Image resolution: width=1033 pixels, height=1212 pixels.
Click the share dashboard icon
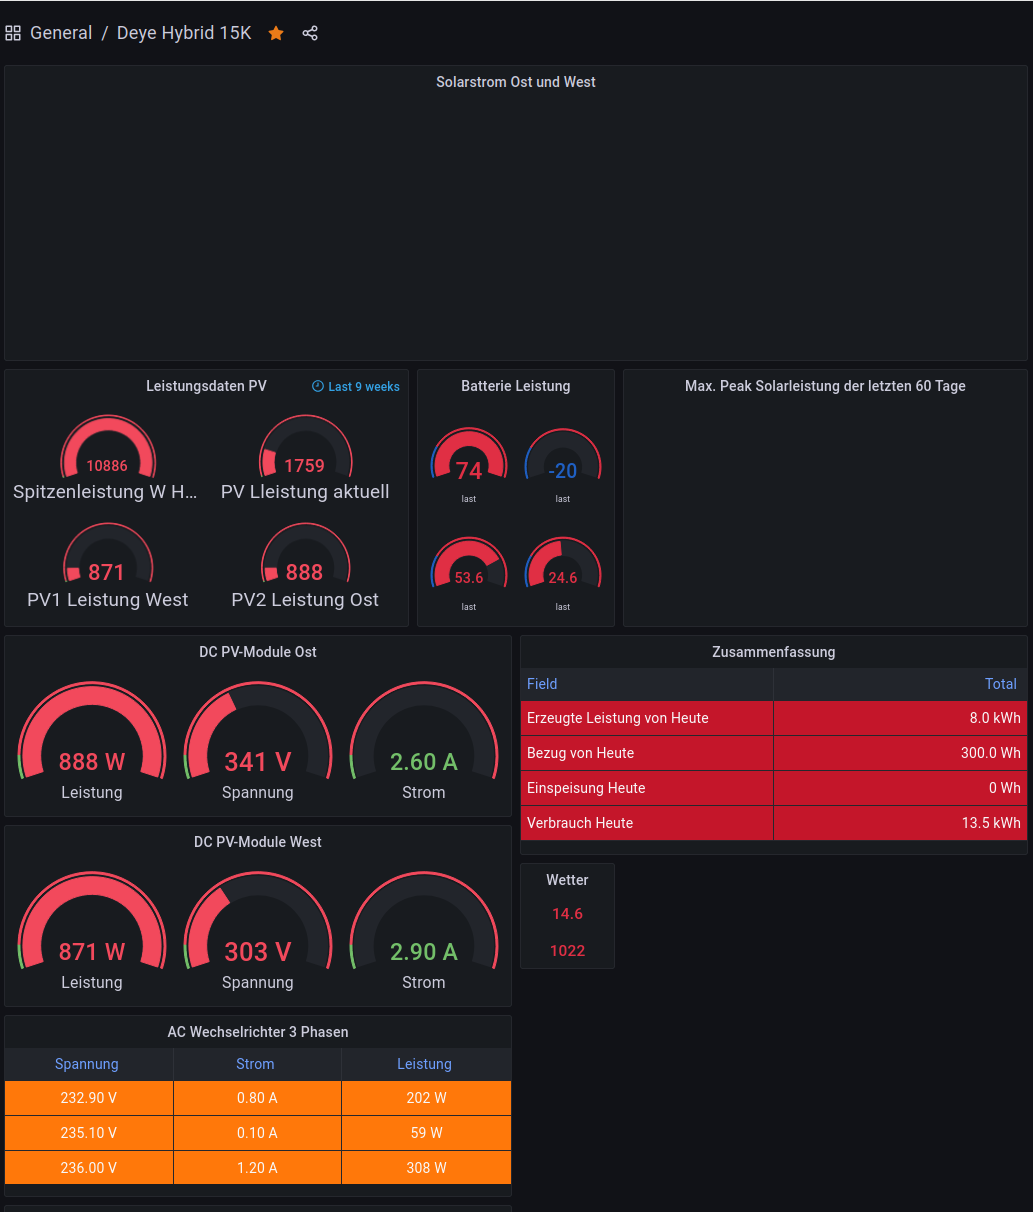click(310, 33)
